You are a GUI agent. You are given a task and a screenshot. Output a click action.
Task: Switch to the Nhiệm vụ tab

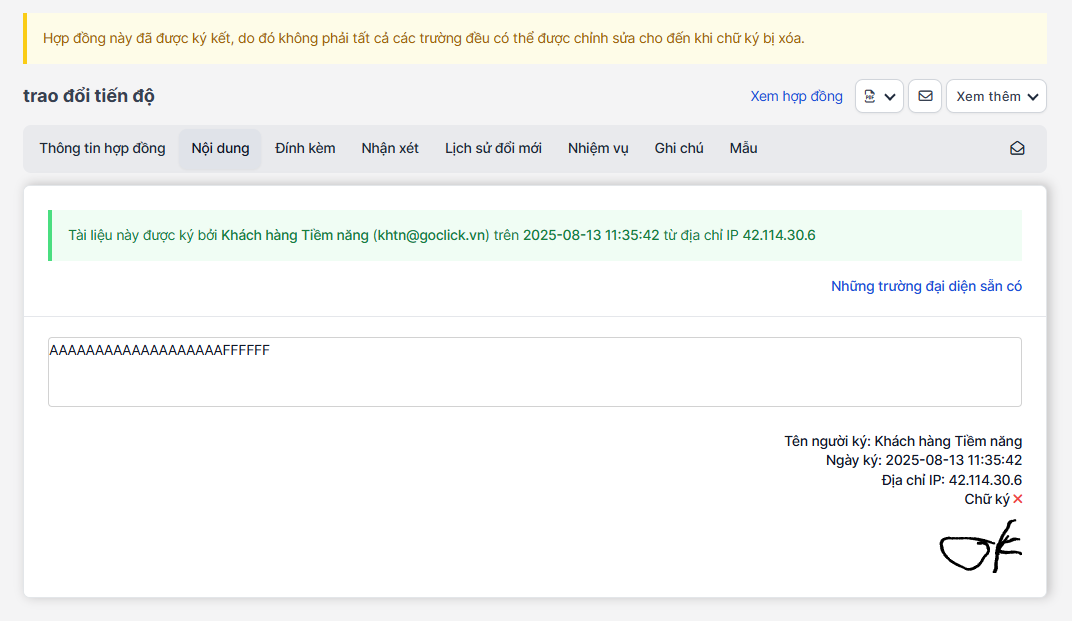click(598, 148)
